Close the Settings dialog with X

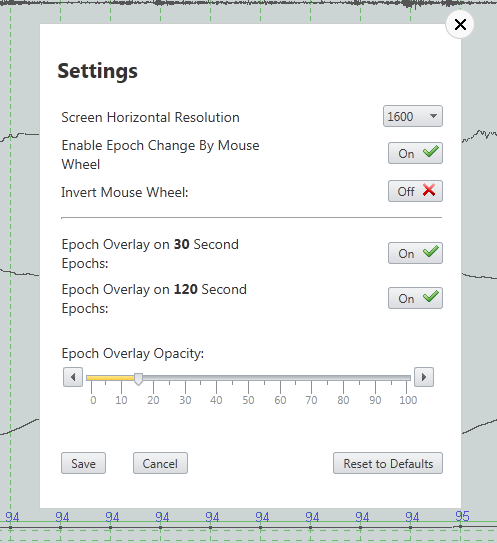[x=460, y=25]
